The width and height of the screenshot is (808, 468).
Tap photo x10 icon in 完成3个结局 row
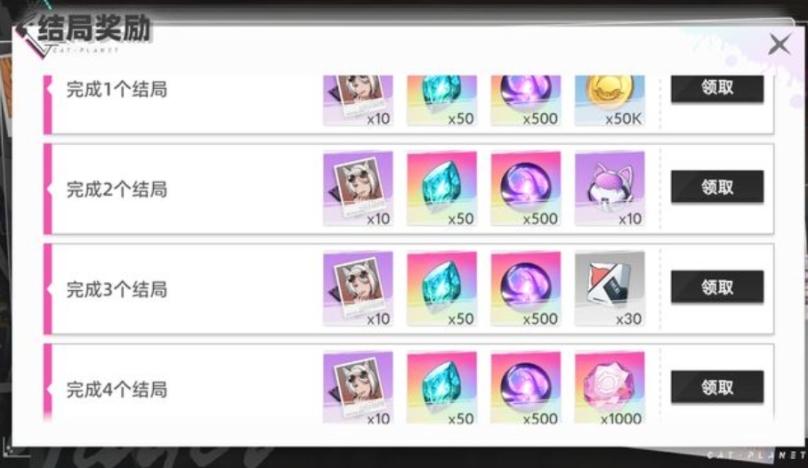click(x=358, y=288)
